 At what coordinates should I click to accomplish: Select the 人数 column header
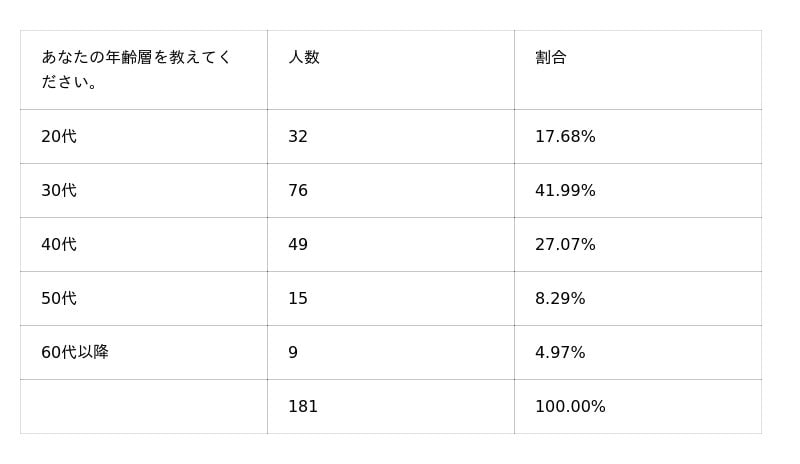click(304, 58)
